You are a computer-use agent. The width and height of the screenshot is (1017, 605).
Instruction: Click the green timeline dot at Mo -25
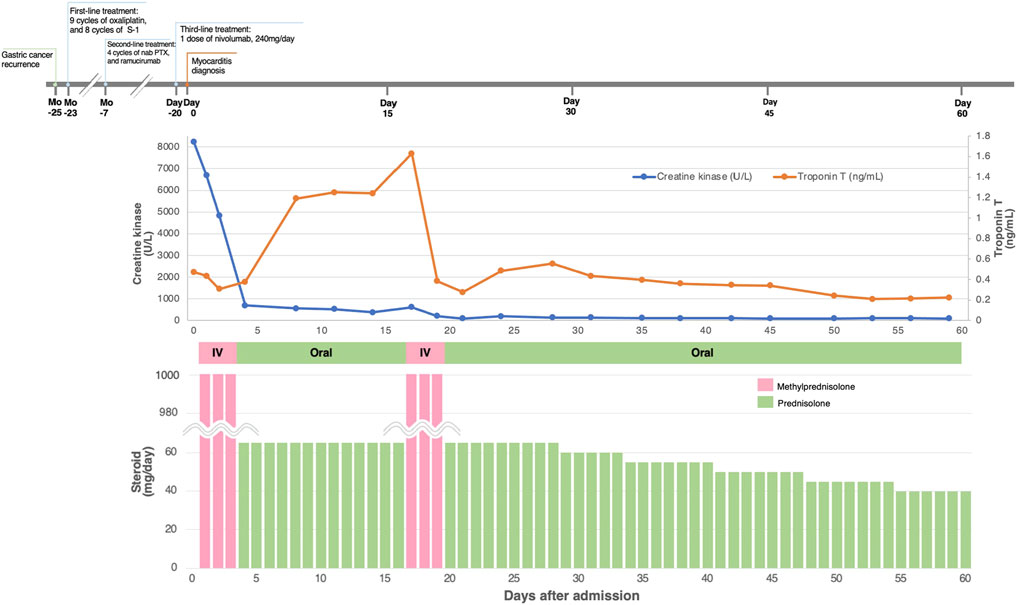(x=55, y=84)
